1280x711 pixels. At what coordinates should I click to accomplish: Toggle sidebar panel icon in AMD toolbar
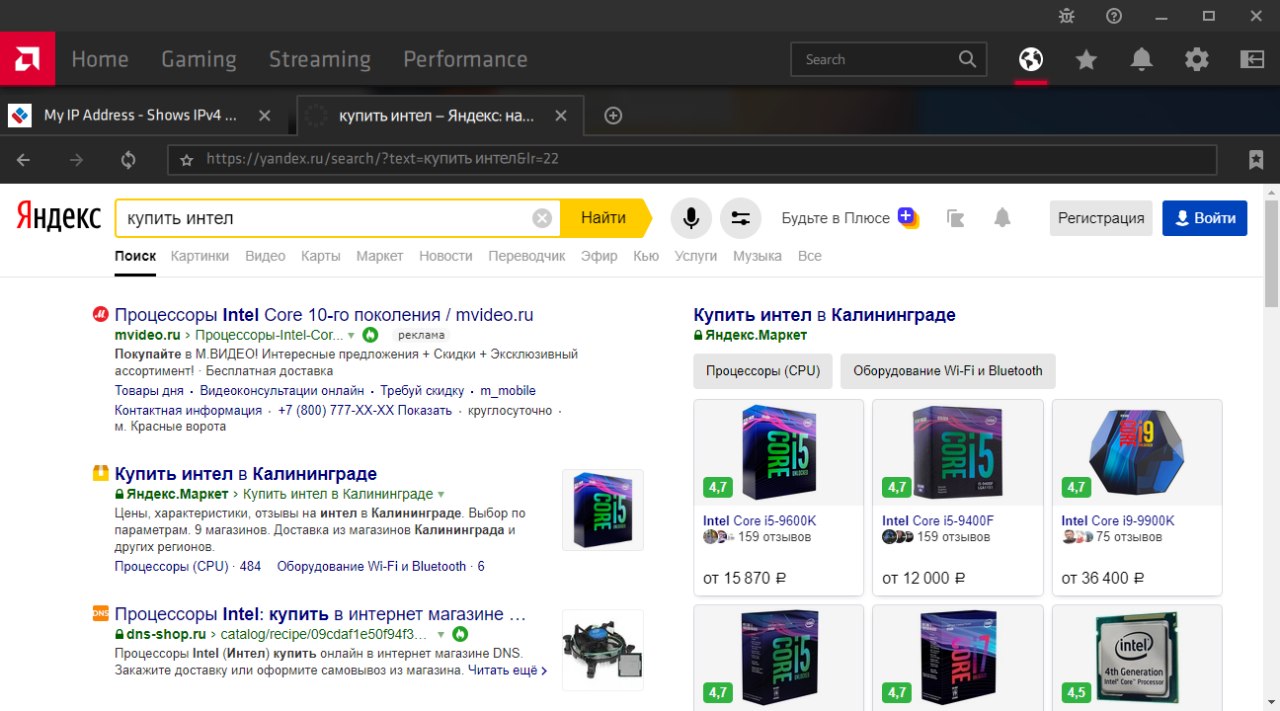point(1252,60)
